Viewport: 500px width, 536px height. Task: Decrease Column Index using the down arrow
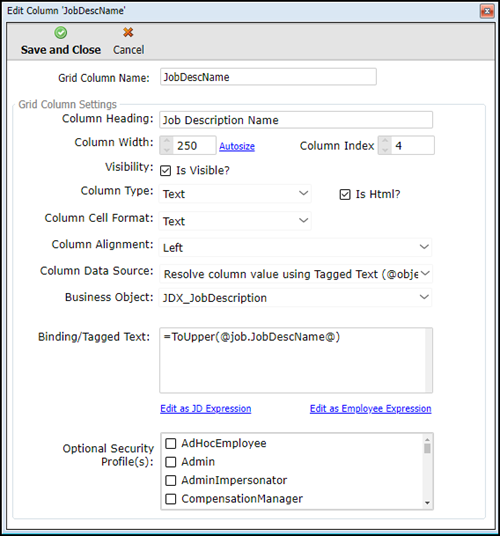coord(385,150)
